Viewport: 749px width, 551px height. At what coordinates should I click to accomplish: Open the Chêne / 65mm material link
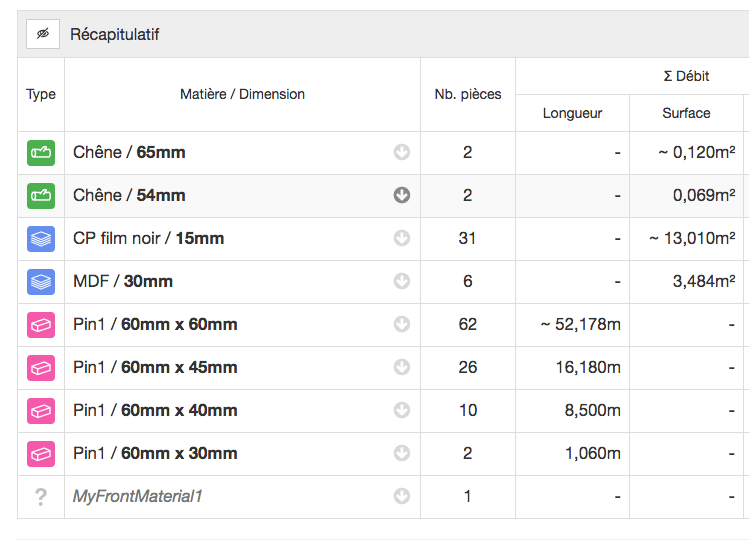[x=129, y=152]
